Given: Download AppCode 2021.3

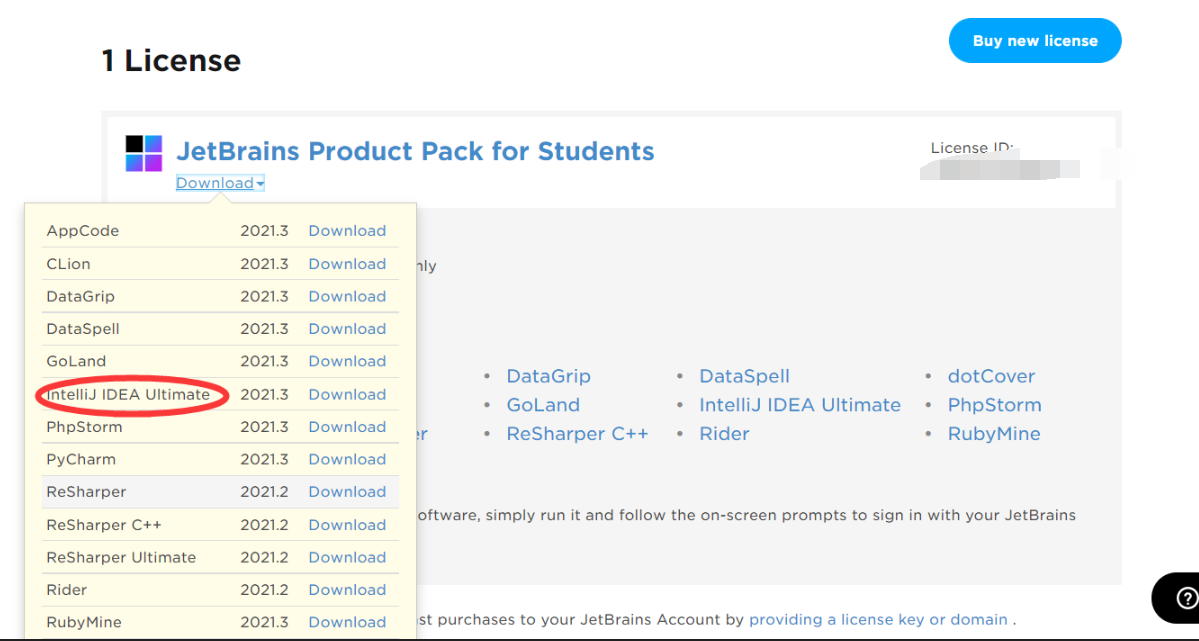Looking at the screenshot, I should [x=347, y=231].
